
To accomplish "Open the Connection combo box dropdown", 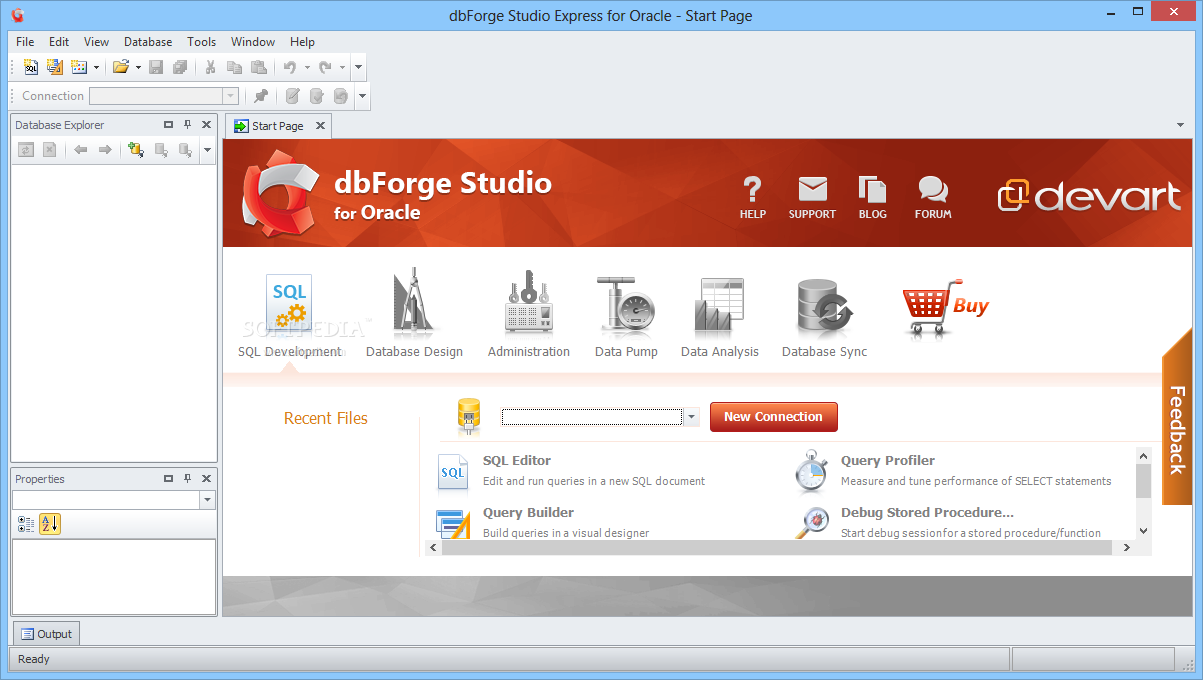I will coord(231,96).
